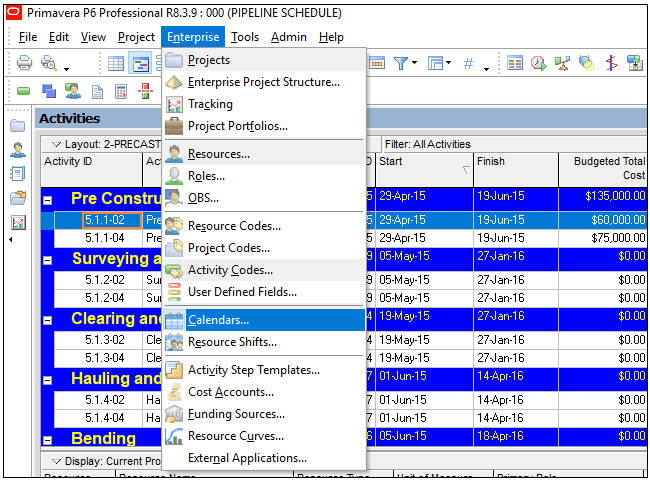This screenshot has width=650, height=481.
Task: Collapse the Pre Construction group
Action: pyautogui.click(x=48, y=200)
